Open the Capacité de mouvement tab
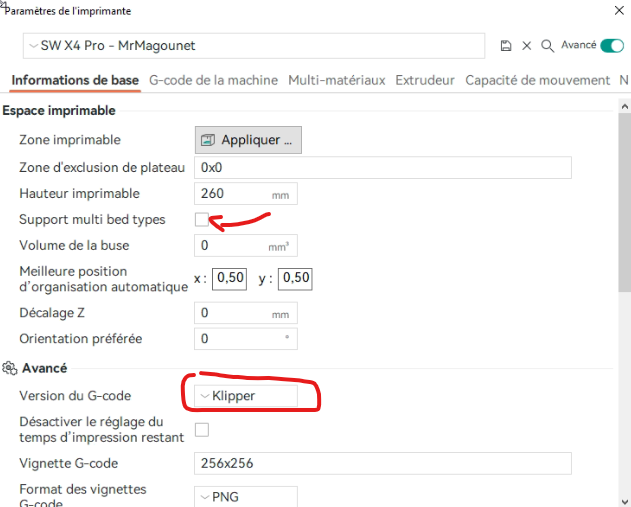Image resolution: width=631 pixels, height=507 pixels. coord(538,80)
